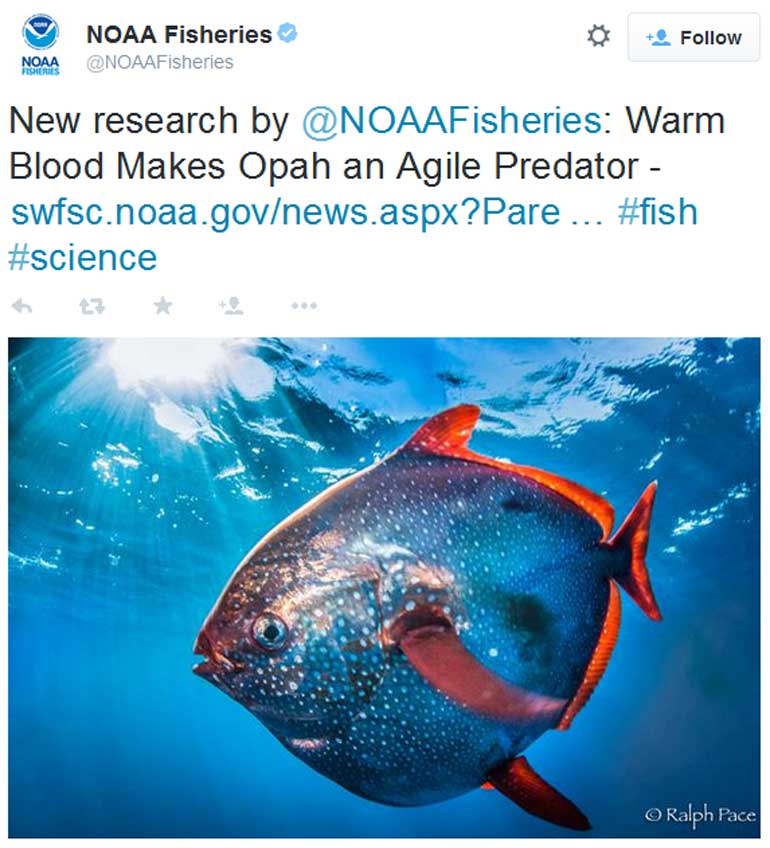Click the person-plus icon below the tweet
This screenshot has height=848, width=770.
231,306
